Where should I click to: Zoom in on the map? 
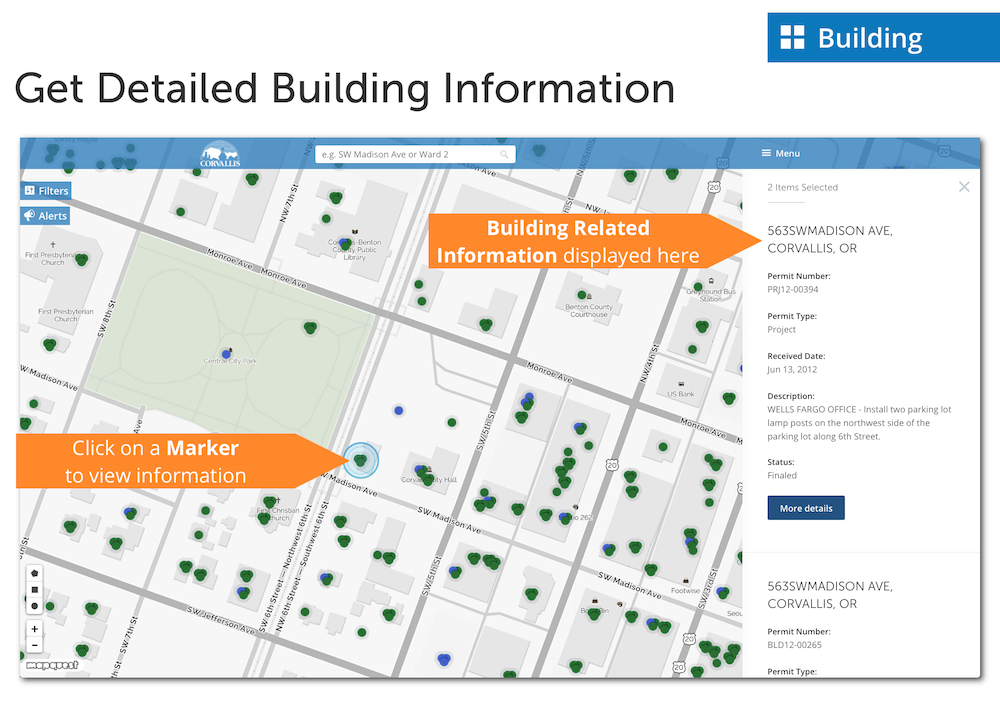click(x=34, y=629)
